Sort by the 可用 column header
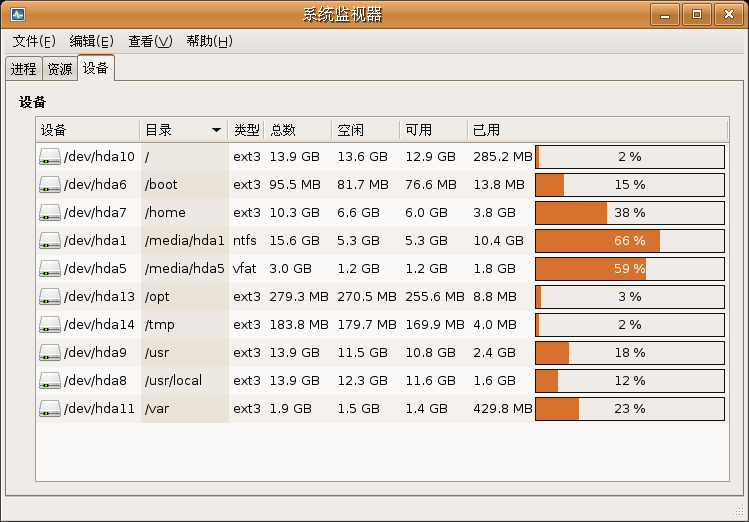This screenshot has height=522, width=749. pos(433,130)
